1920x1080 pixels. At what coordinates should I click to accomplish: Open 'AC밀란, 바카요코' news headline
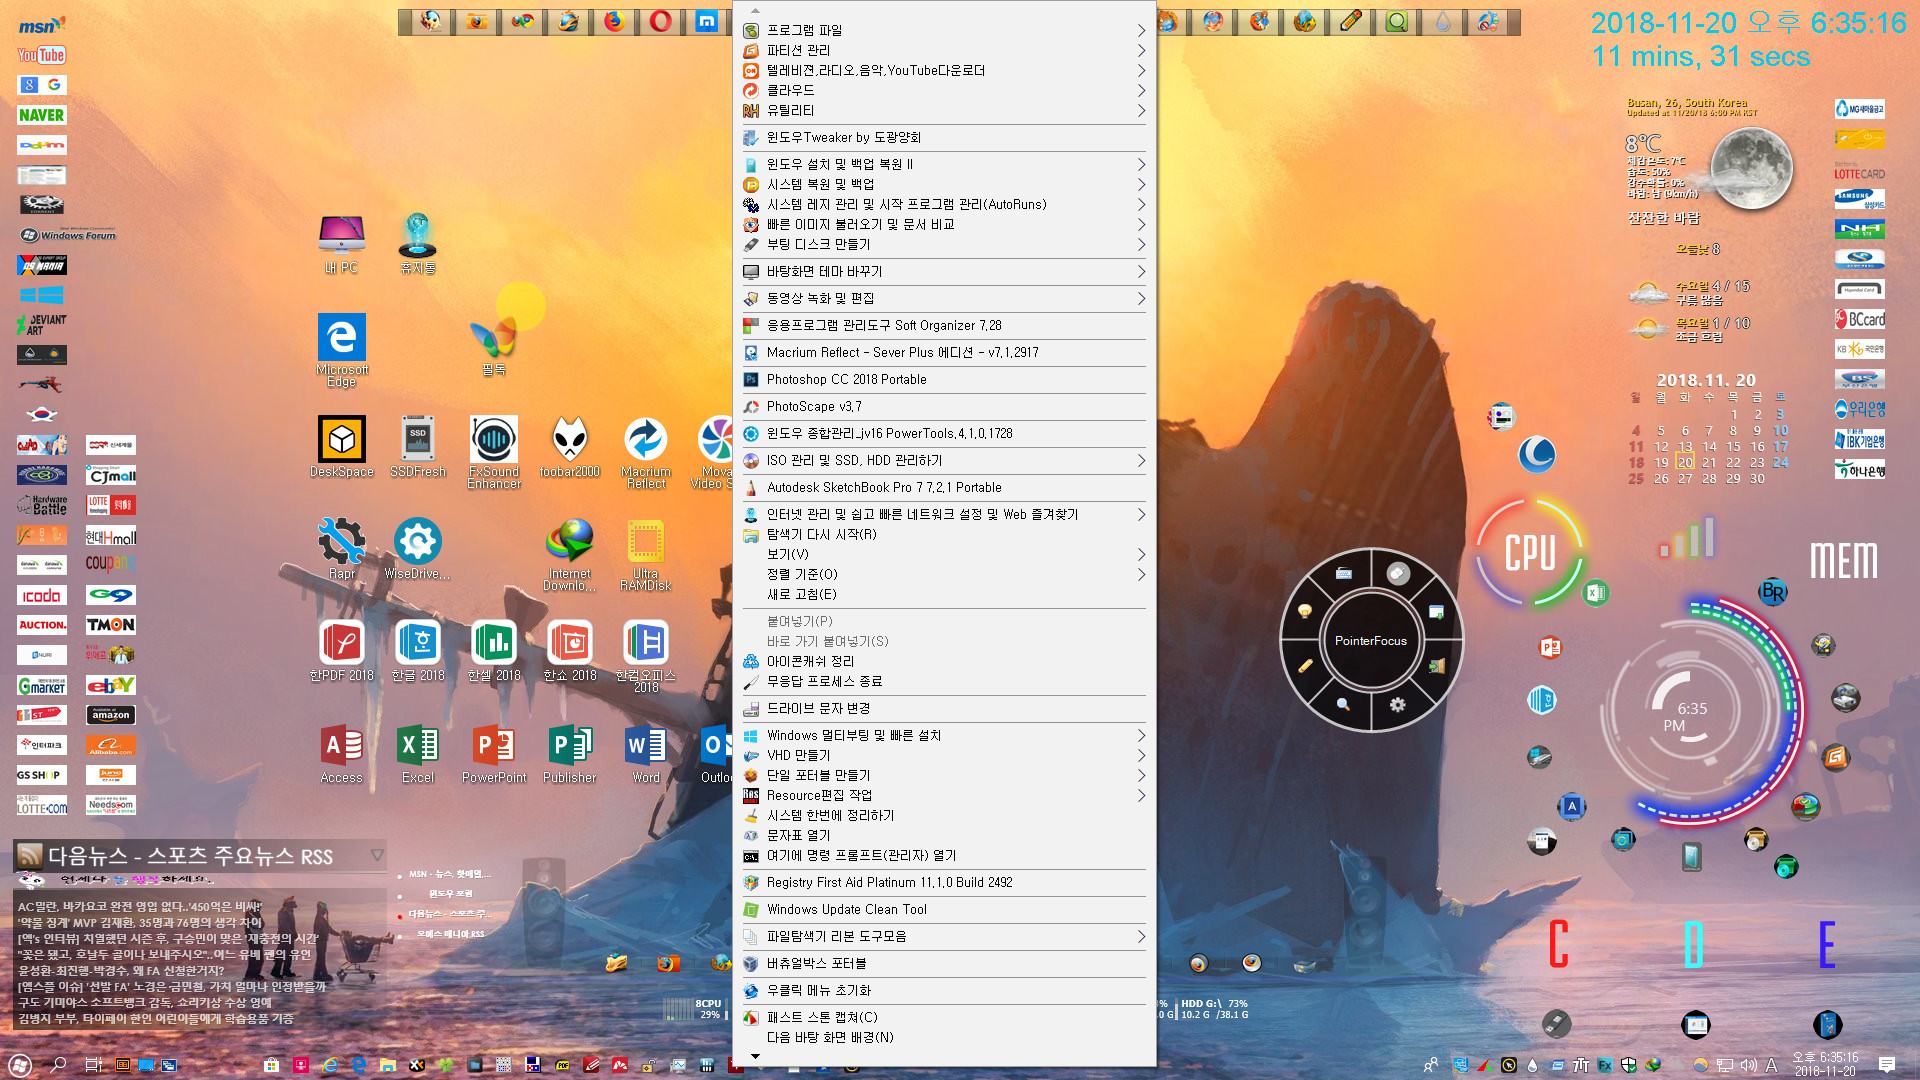tap(139, 906)
